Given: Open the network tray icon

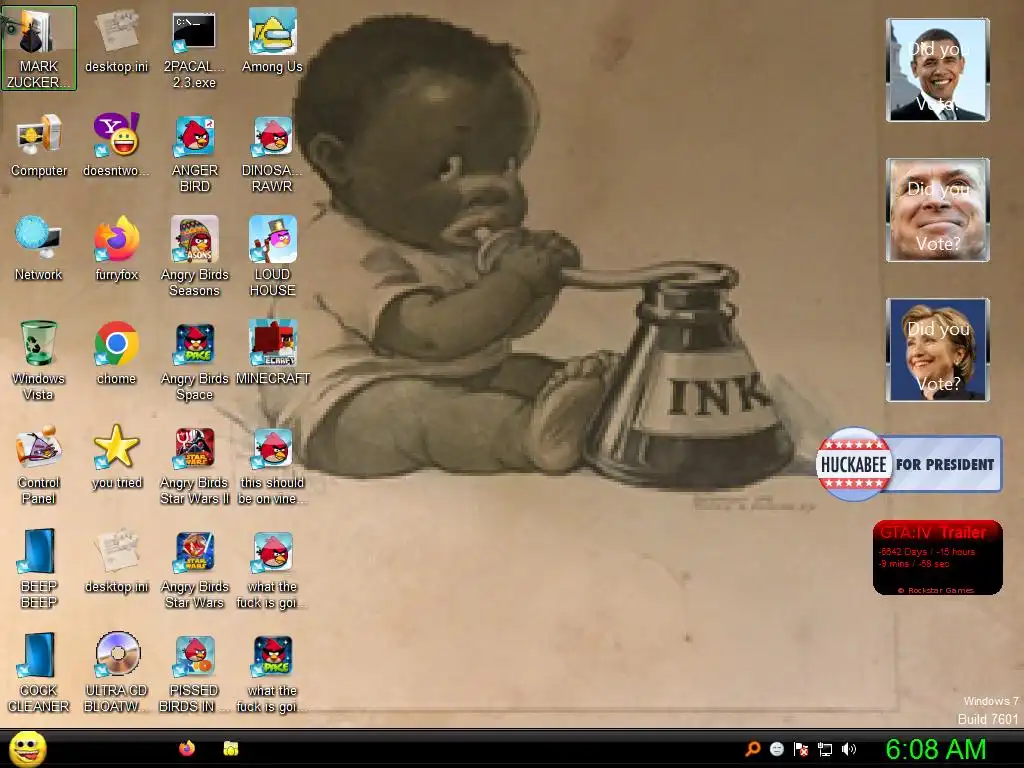Looking at the screenshot, I should click(x=825, y=750).
